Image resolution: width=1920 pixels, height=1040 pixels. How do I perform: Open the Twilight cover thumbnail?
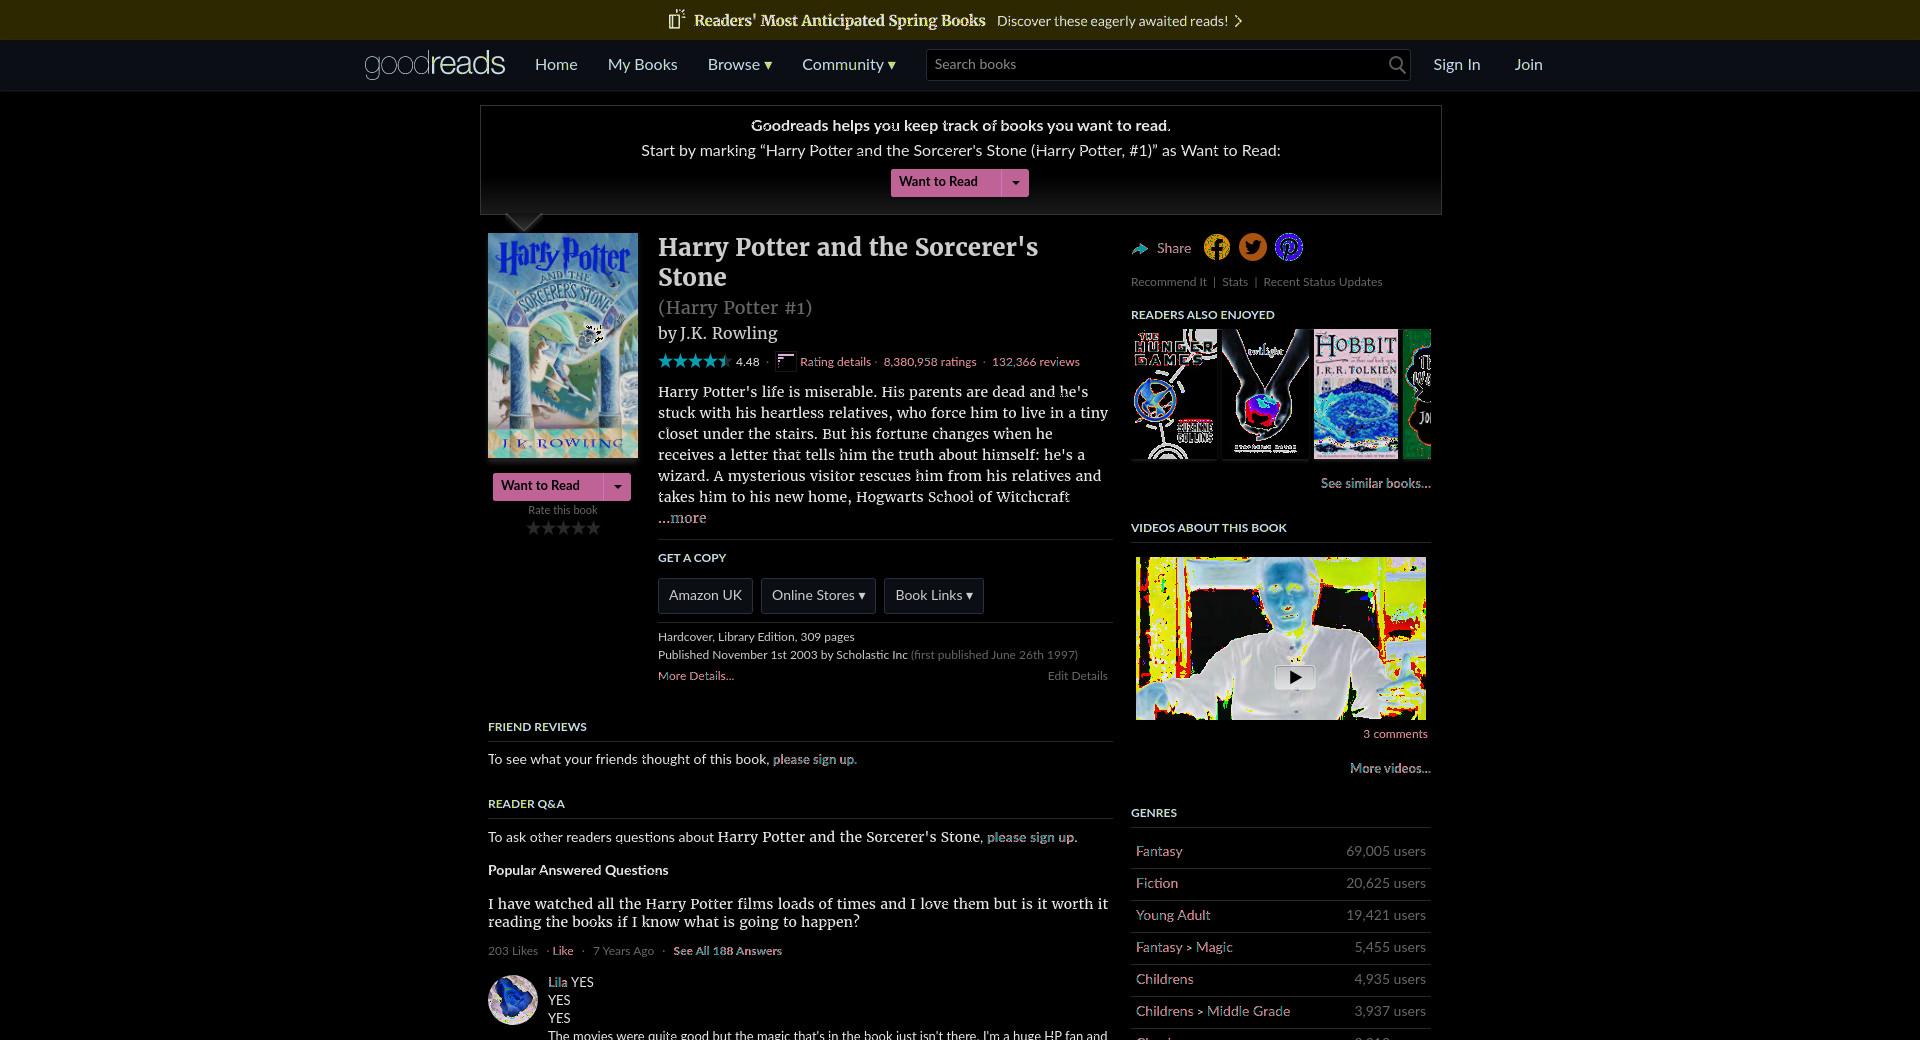click(x=1265, y=394)
